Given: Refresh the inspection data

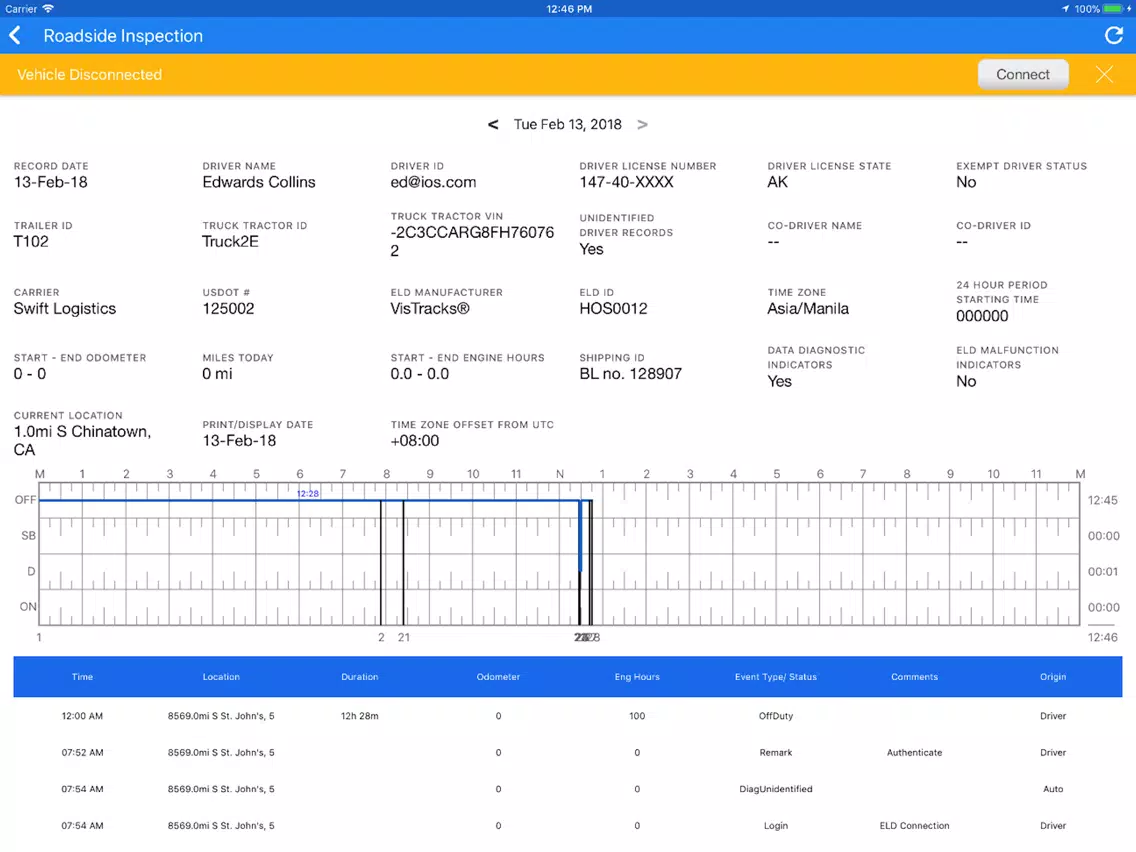Looking at the screenshot, I should [x=1114, y=36].
